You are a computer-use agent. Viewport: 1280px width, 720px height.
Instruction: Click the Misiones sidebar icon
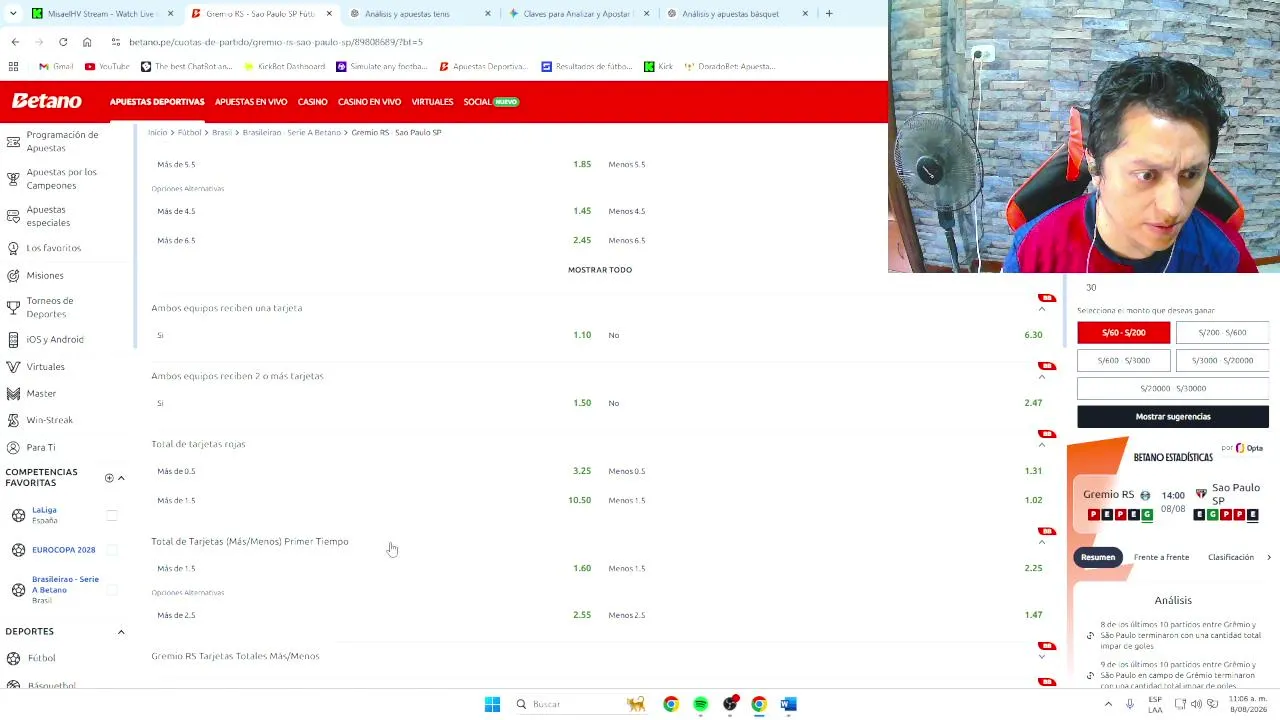pos(13,275)
